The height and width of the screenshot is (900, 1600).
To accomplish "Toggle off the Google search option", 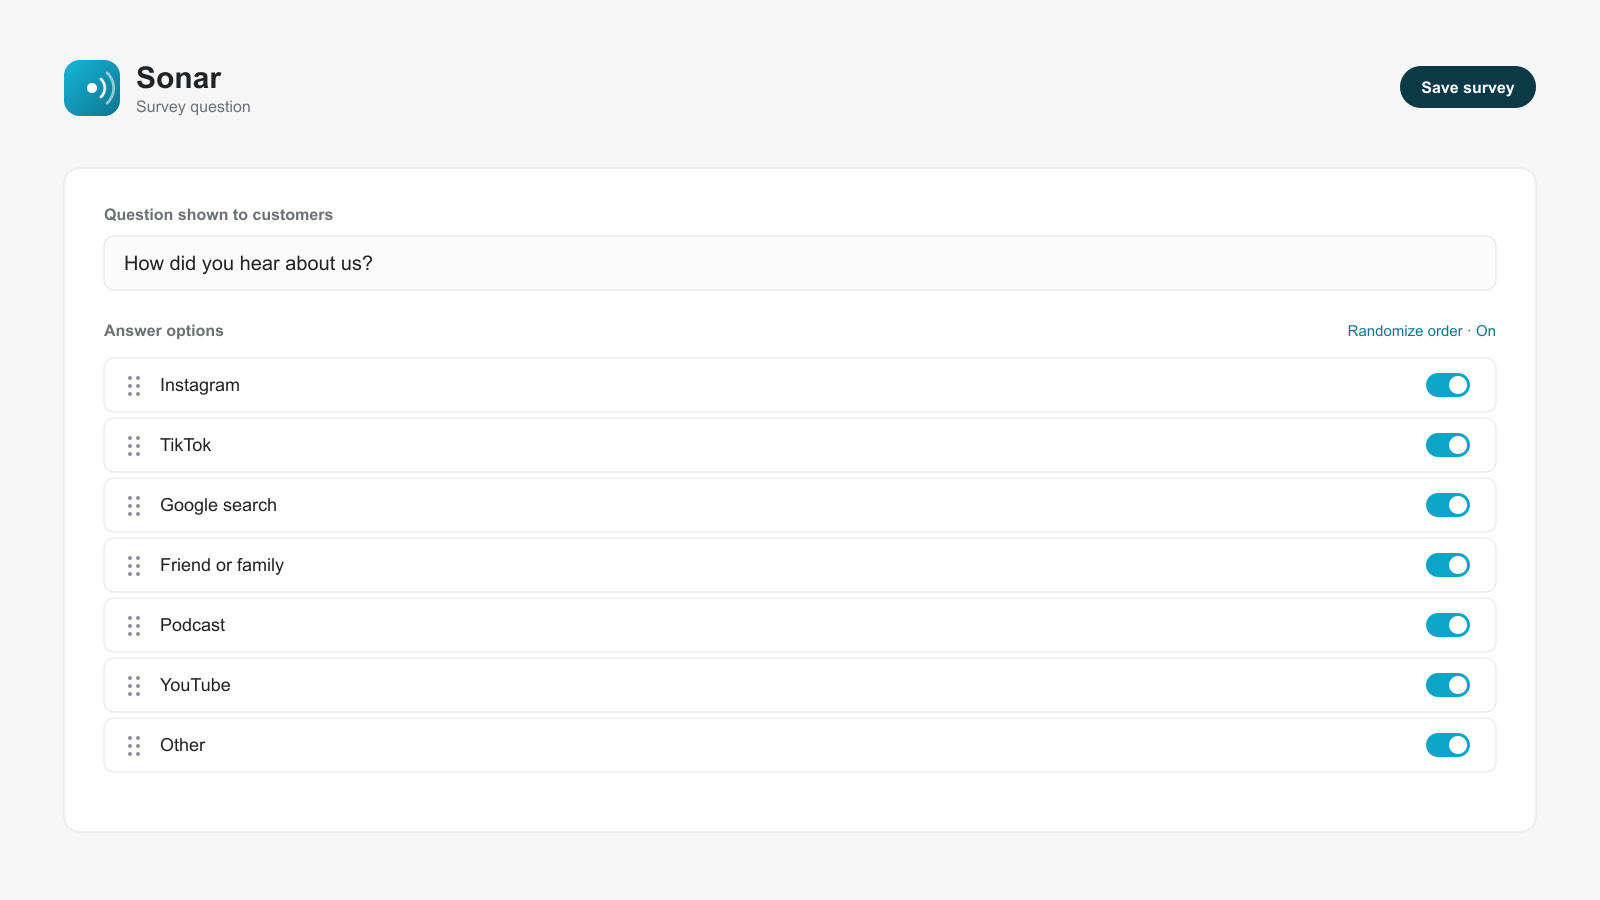I will pyautogui.click(x=1448, y=505).
